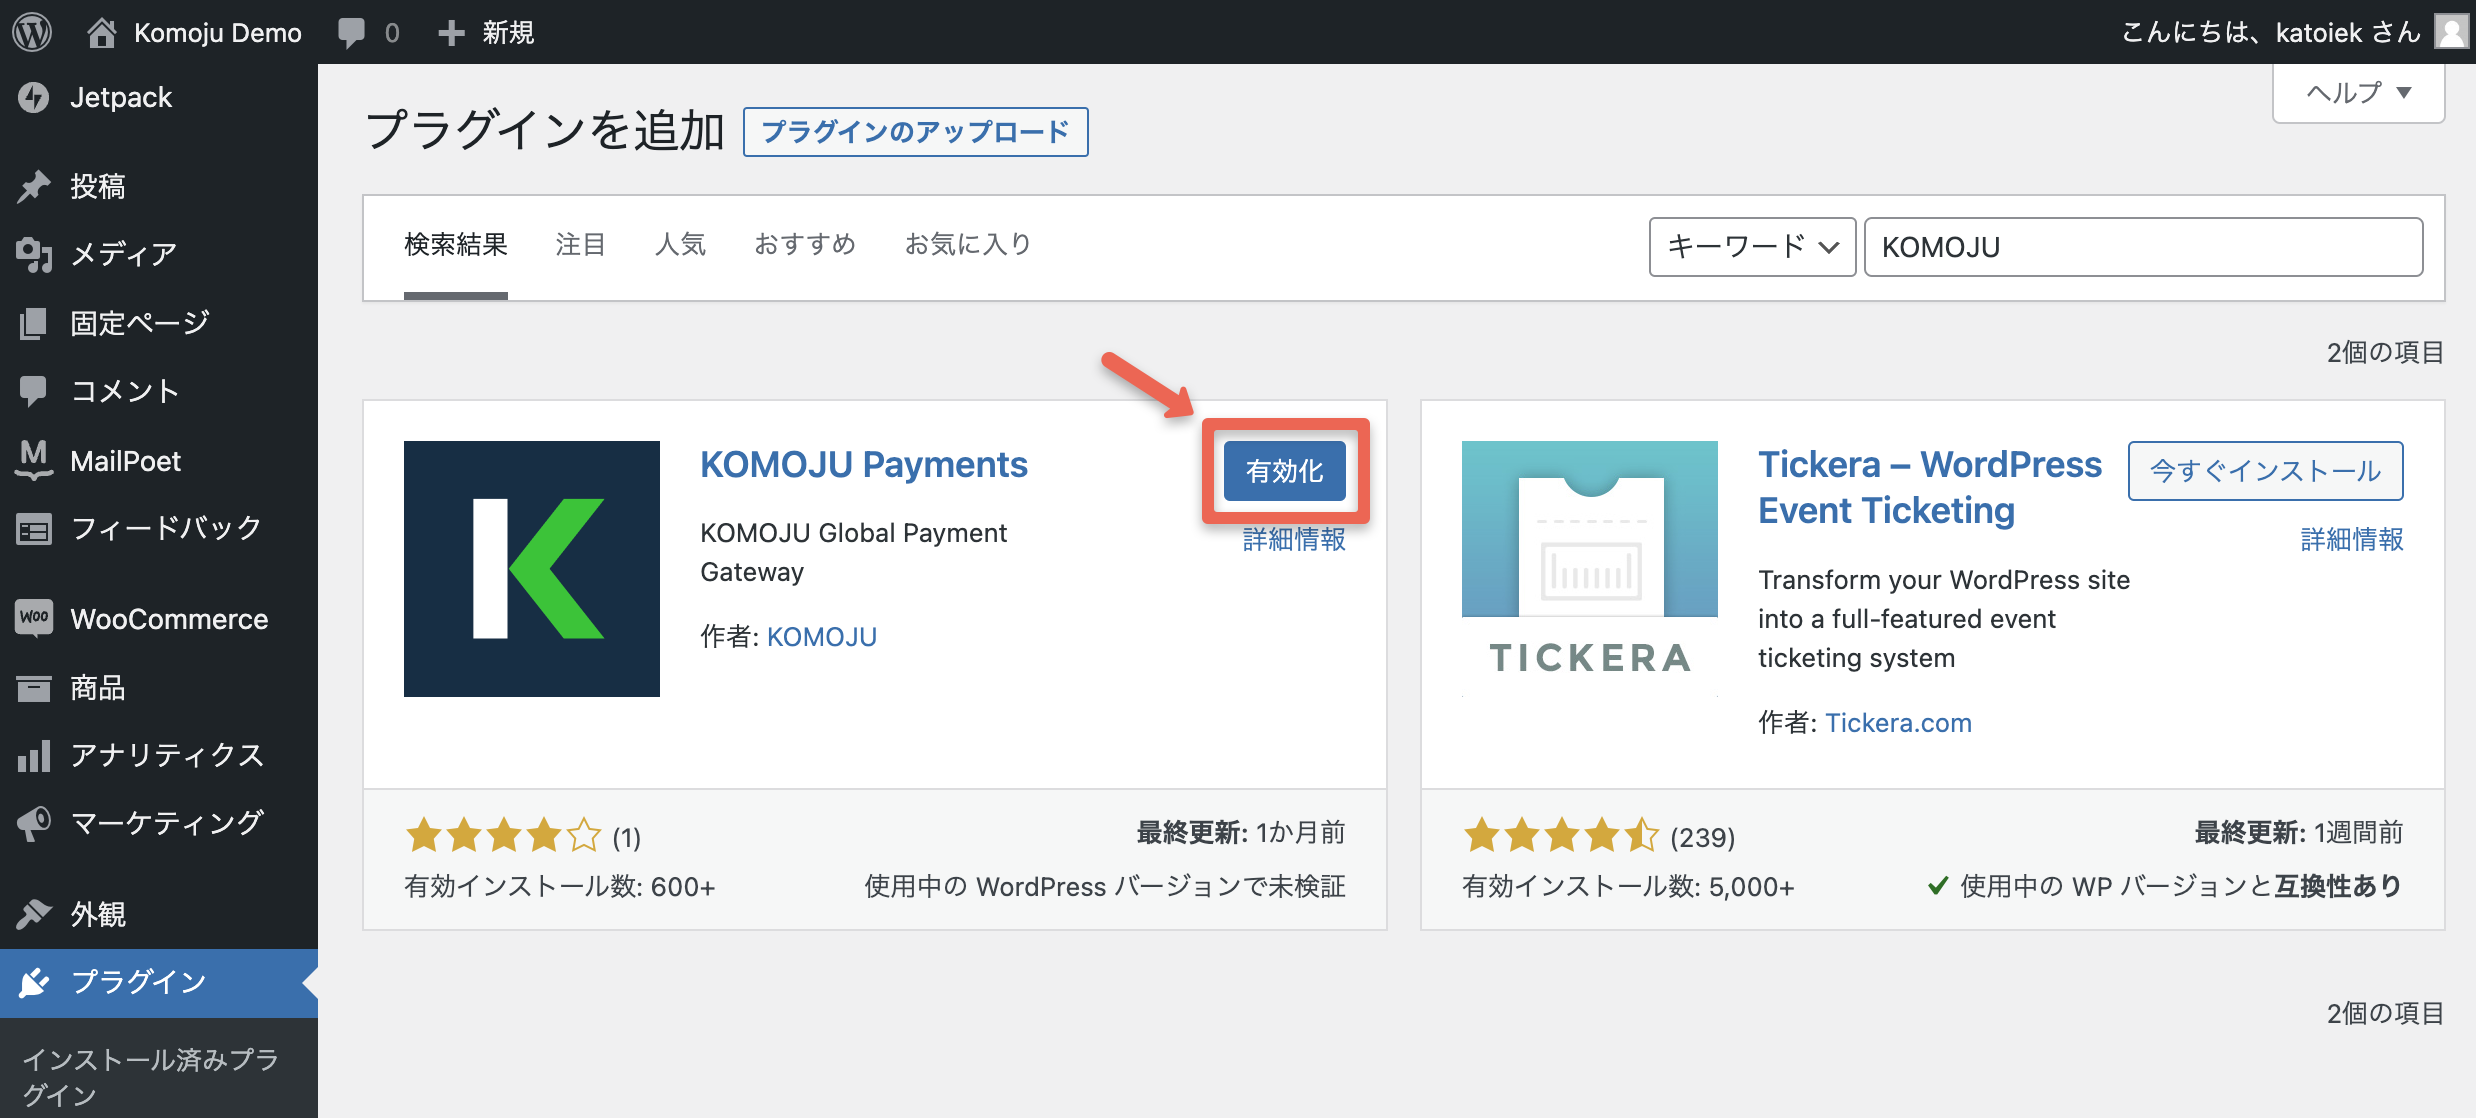Viewport: 2476px width, 1118px height.
Task: Click 今すぐインストール for Tickera
Action: click(x=2265, y=471)
